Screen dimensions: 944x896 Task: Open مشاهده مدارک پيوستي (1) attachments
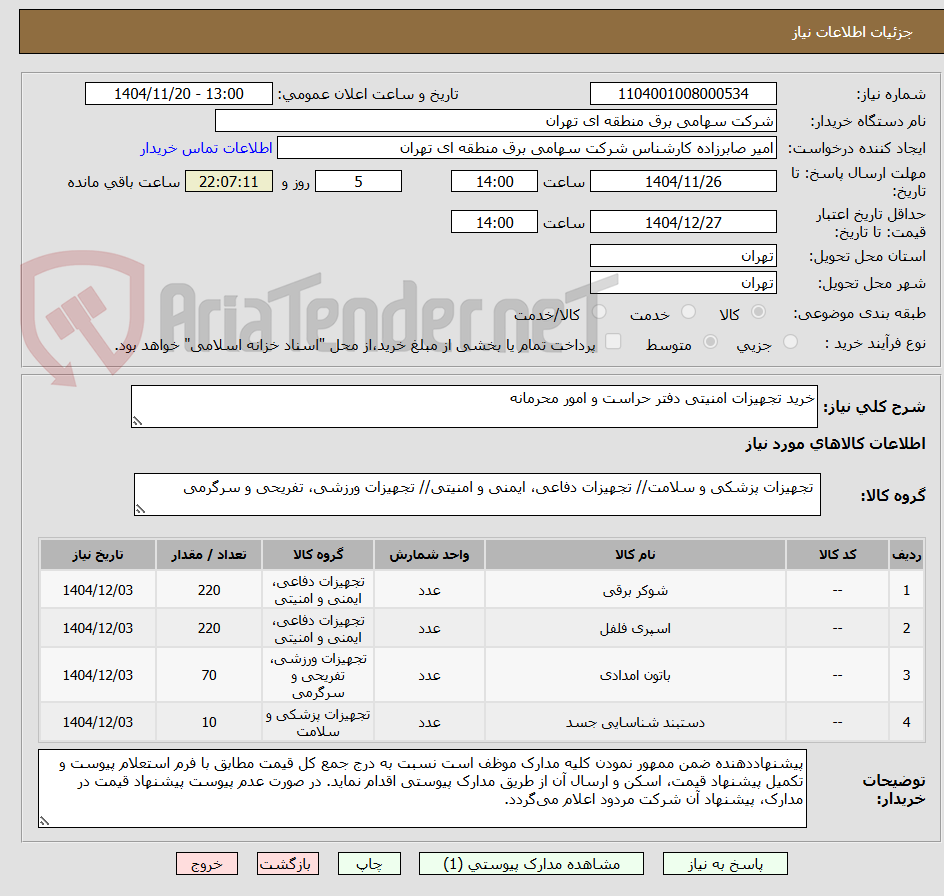pyautogui.click(x=531, y=863)
